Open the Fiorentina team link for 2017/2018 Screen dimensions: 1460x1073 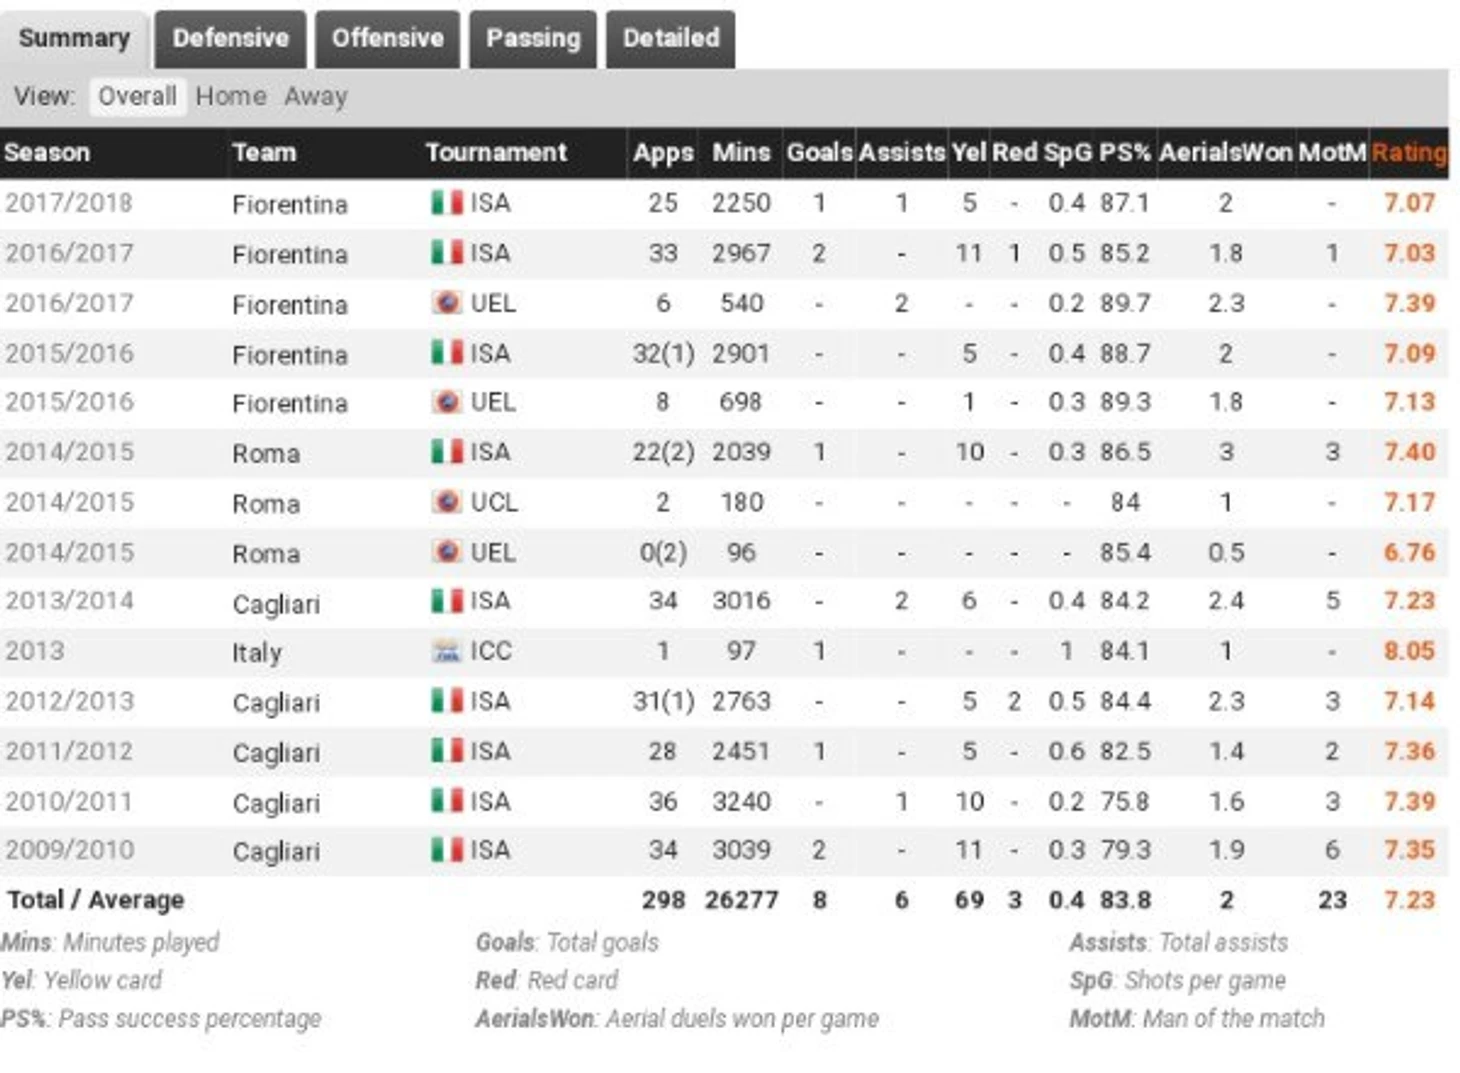click(290, 204)
